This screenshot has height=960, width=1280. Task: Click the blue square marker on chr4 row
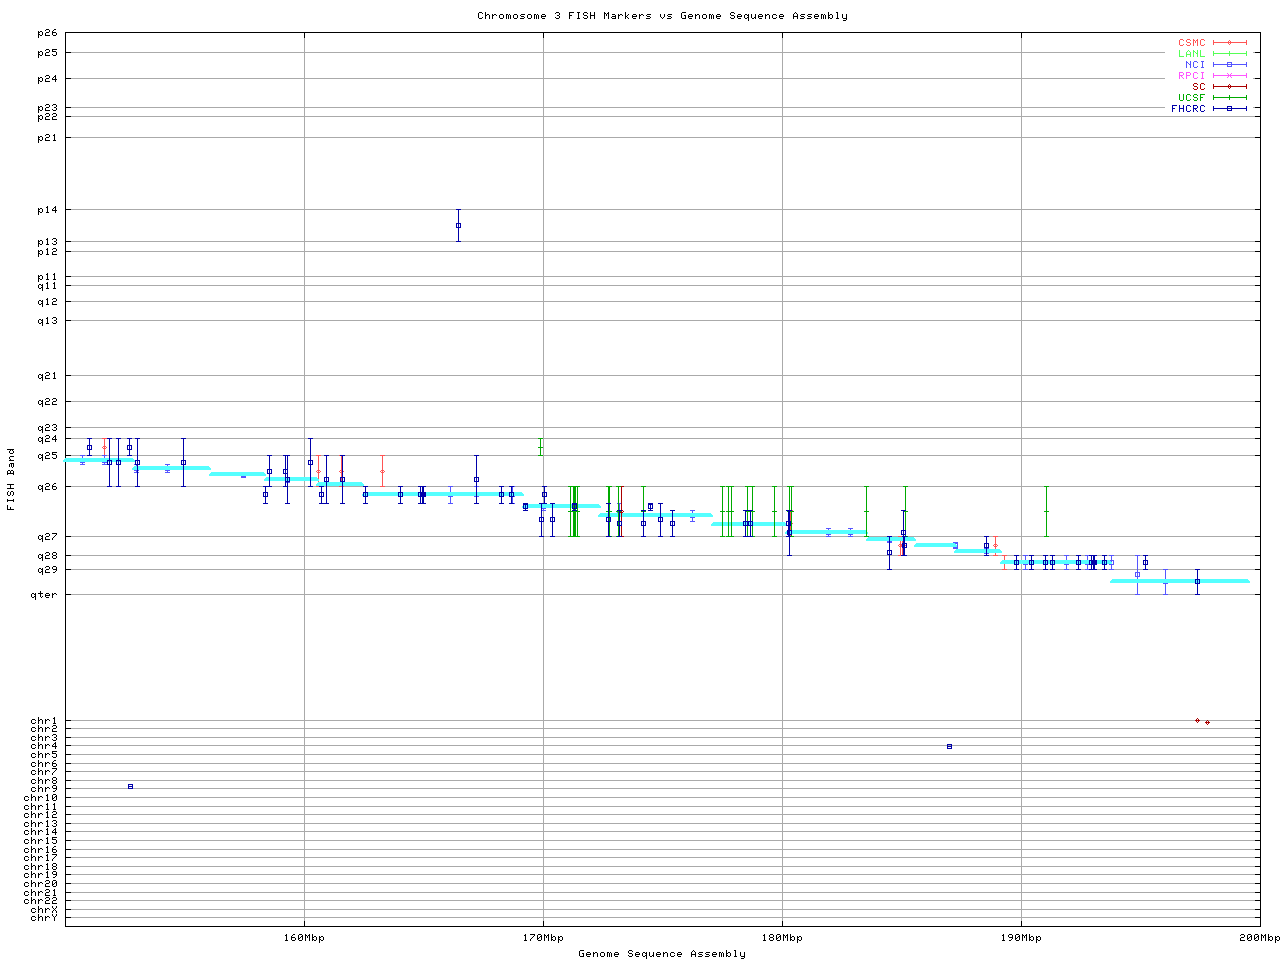pyautogui.click(x=949, y=746)
